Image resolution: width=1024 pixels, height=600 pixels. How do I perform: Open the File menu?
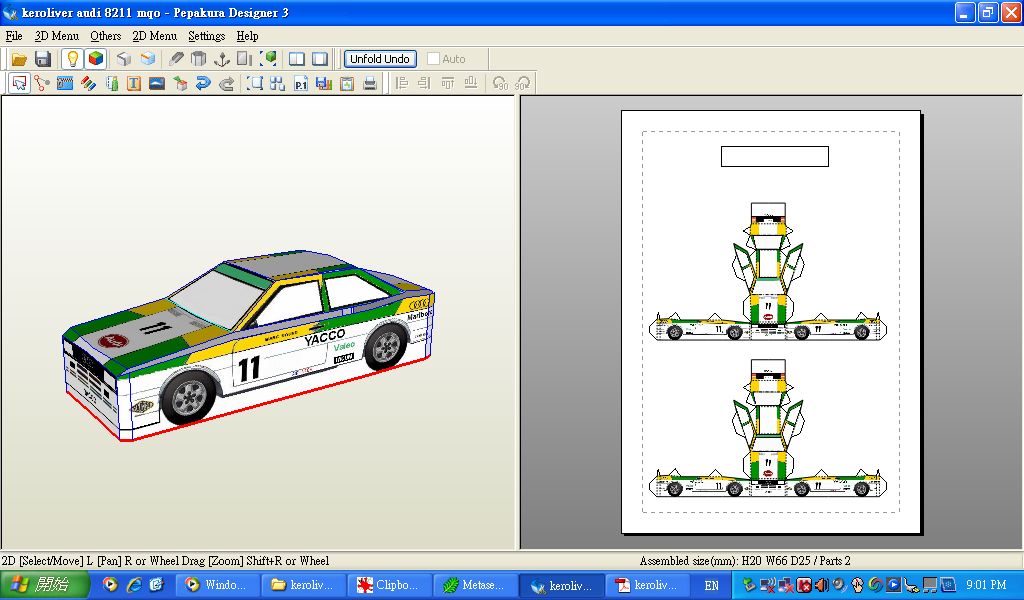click(13, 36)
